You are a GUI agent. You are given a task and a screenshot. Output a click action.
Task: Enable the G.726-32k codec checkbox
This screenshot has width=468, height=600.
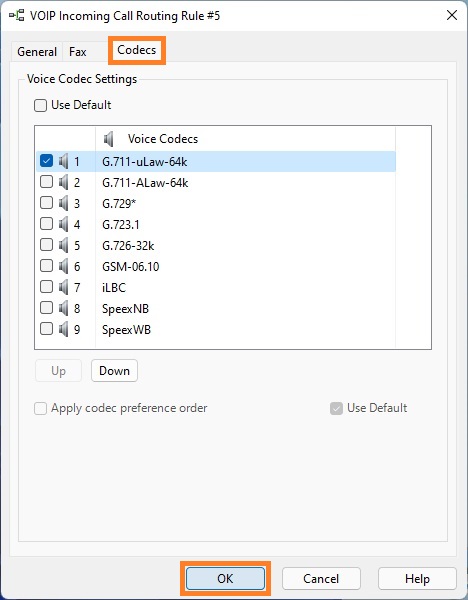(x=46, y=245)
